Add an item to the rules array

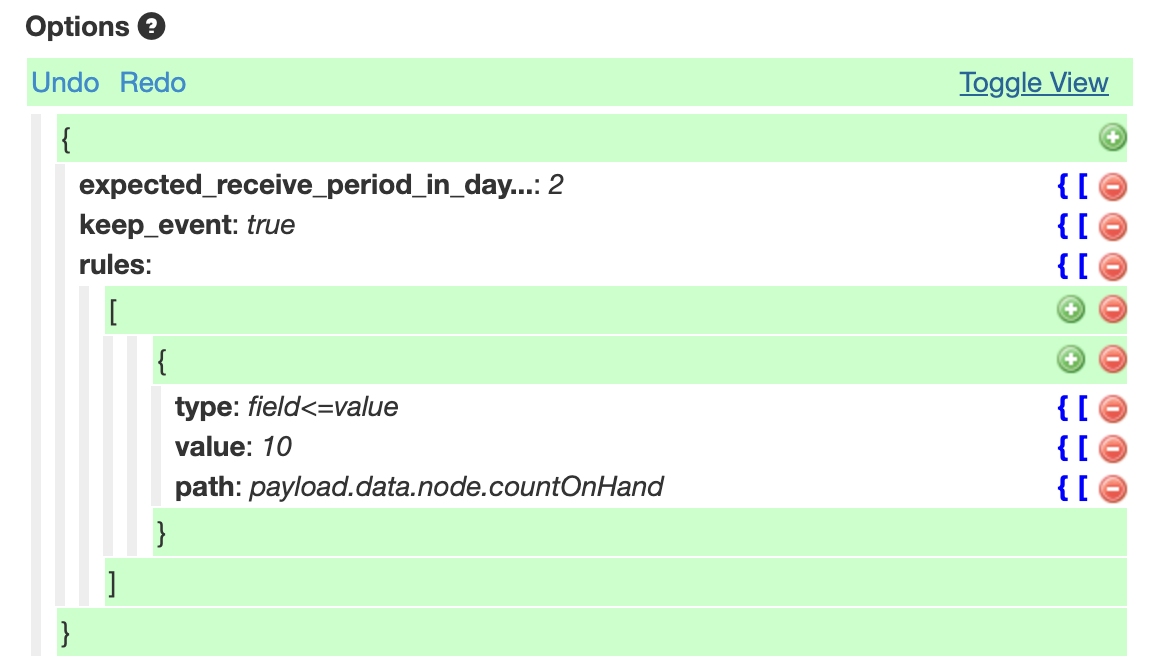click(x=1070, y=310)
